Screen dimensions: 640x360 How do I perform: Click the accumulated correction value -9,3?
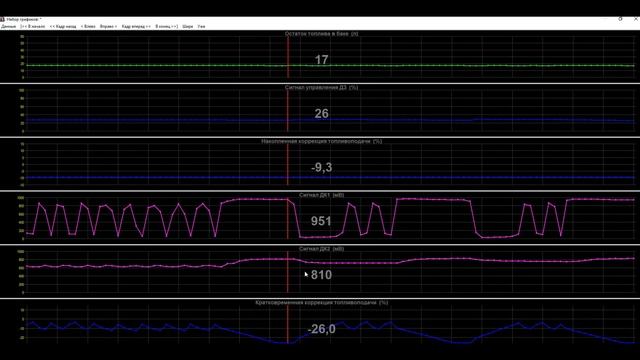[x=322, y=167]
